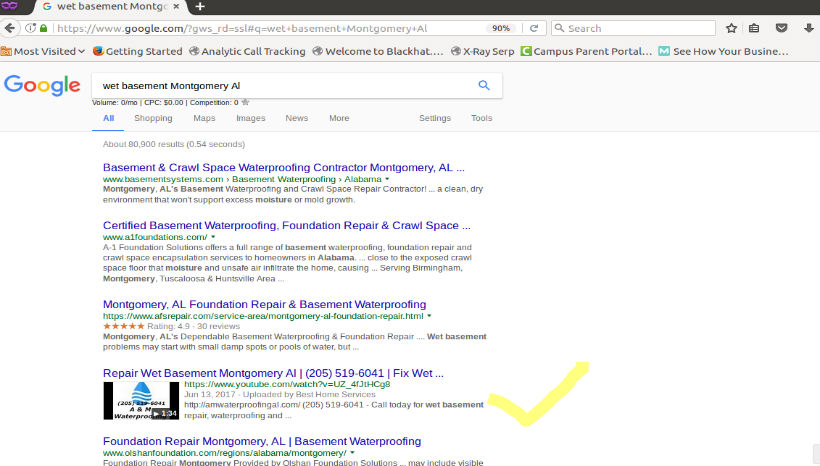Viewport: 820px width, 466px height.
Task: Open Google search Settings menu
Action: click(x=435, y=118)
